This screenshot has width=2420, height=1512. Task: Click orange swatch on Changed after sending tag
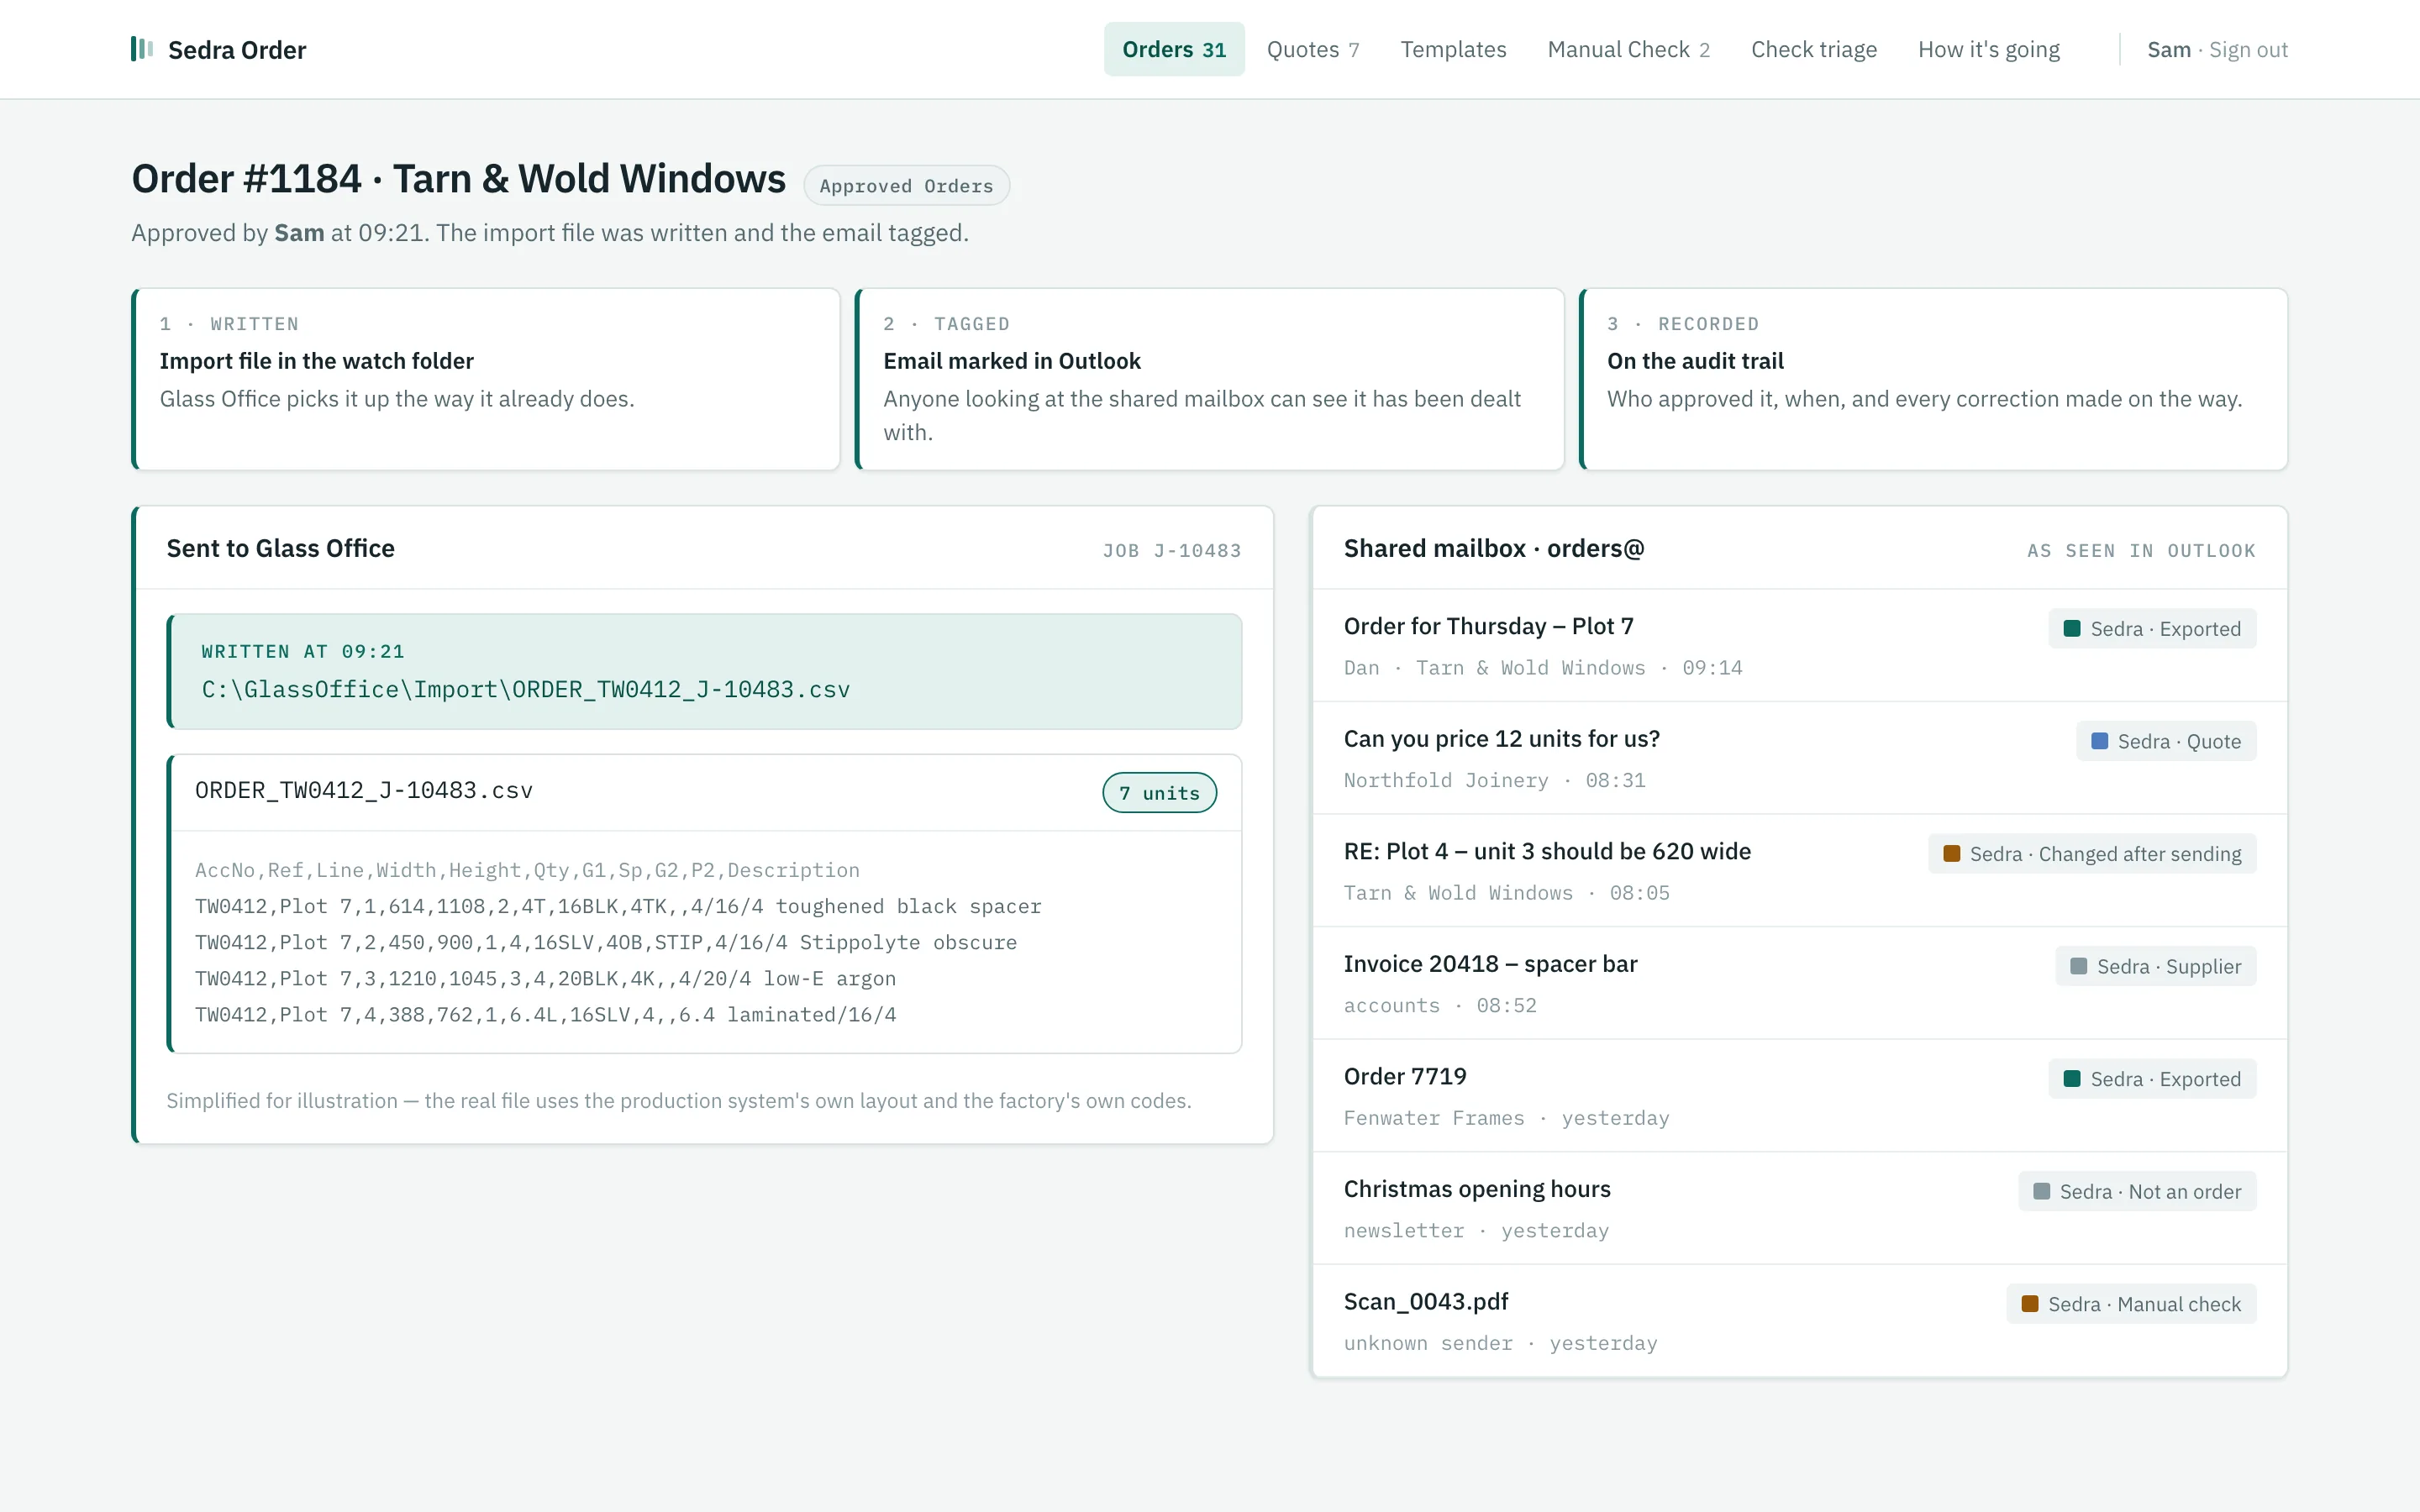tap(1952, 854)
